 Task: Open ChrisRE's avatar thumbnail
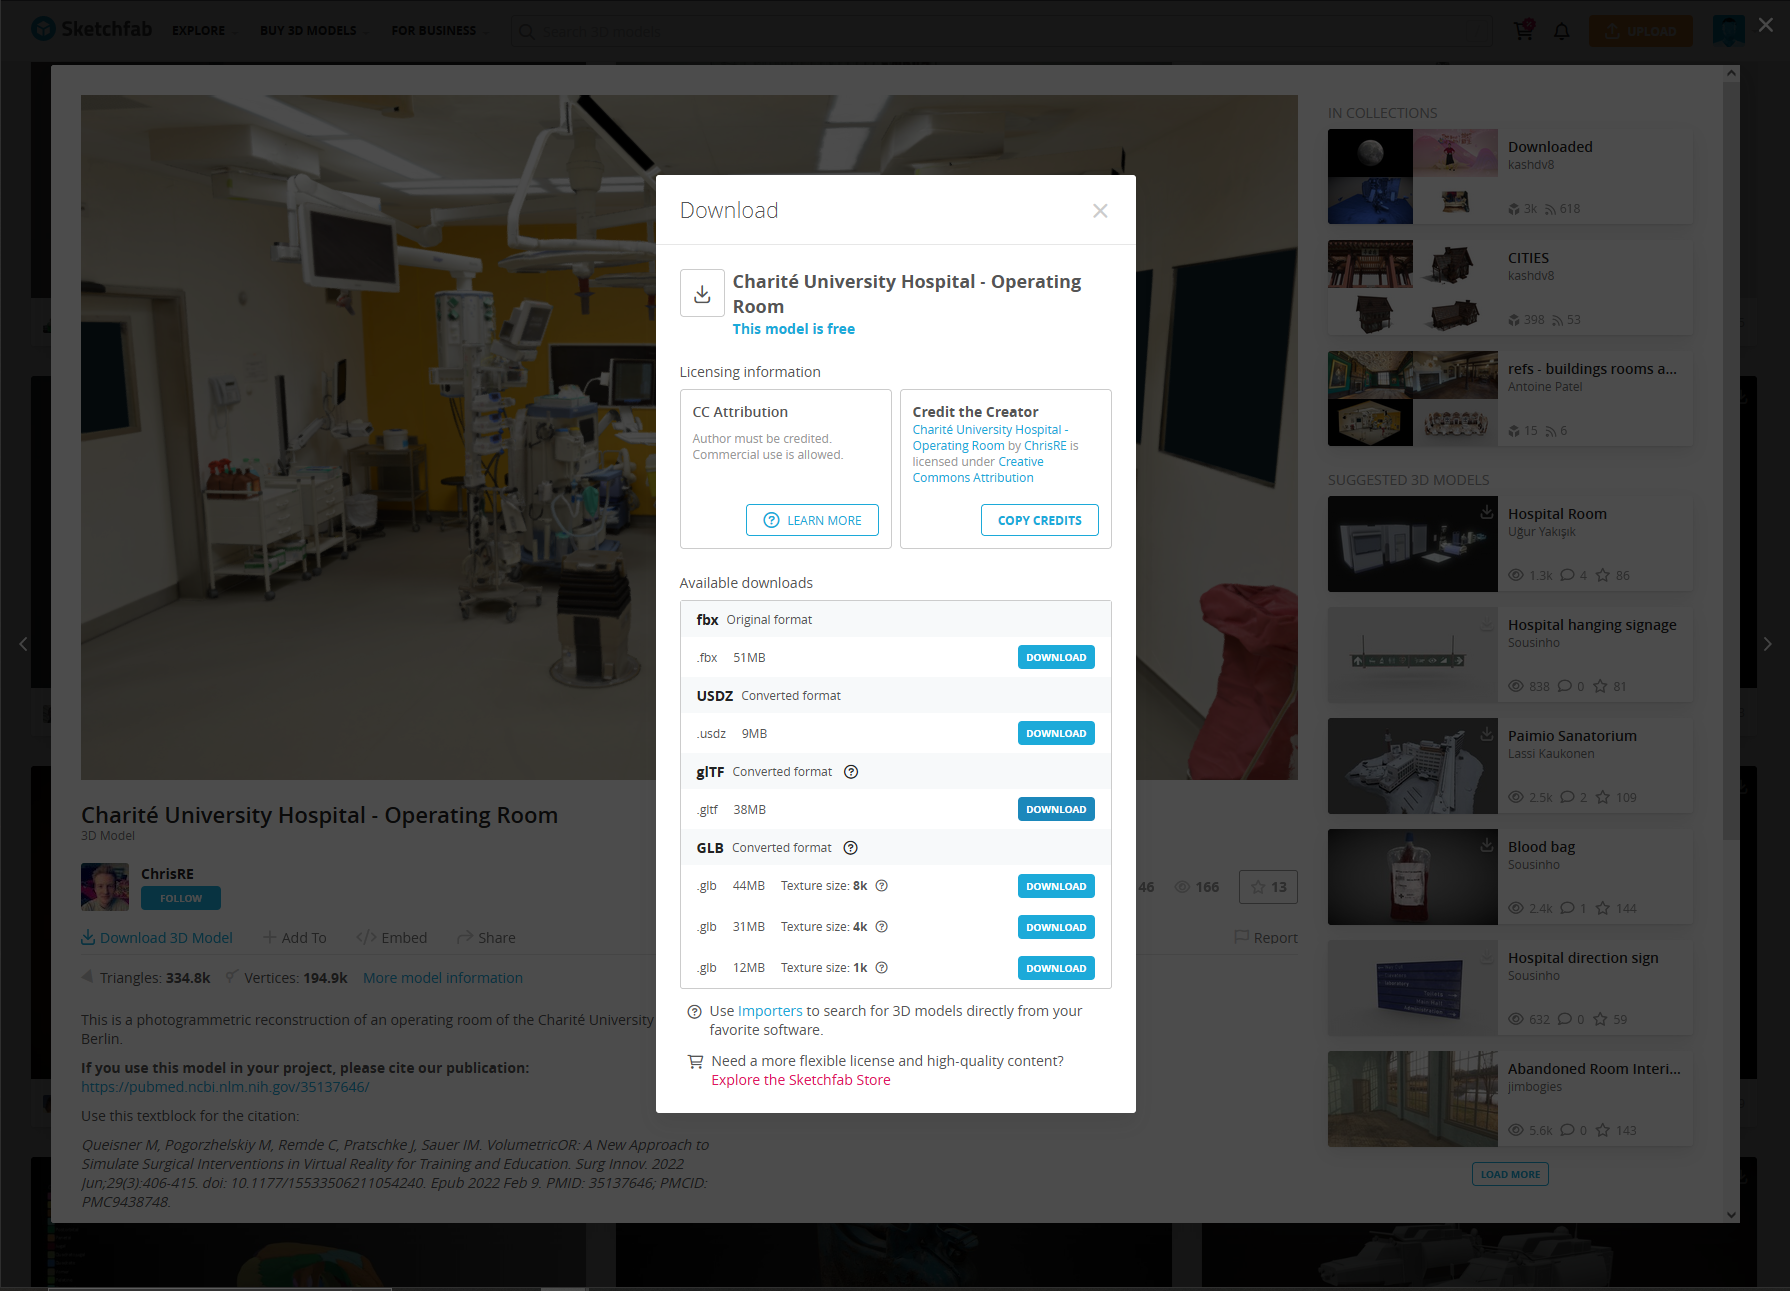105,887
